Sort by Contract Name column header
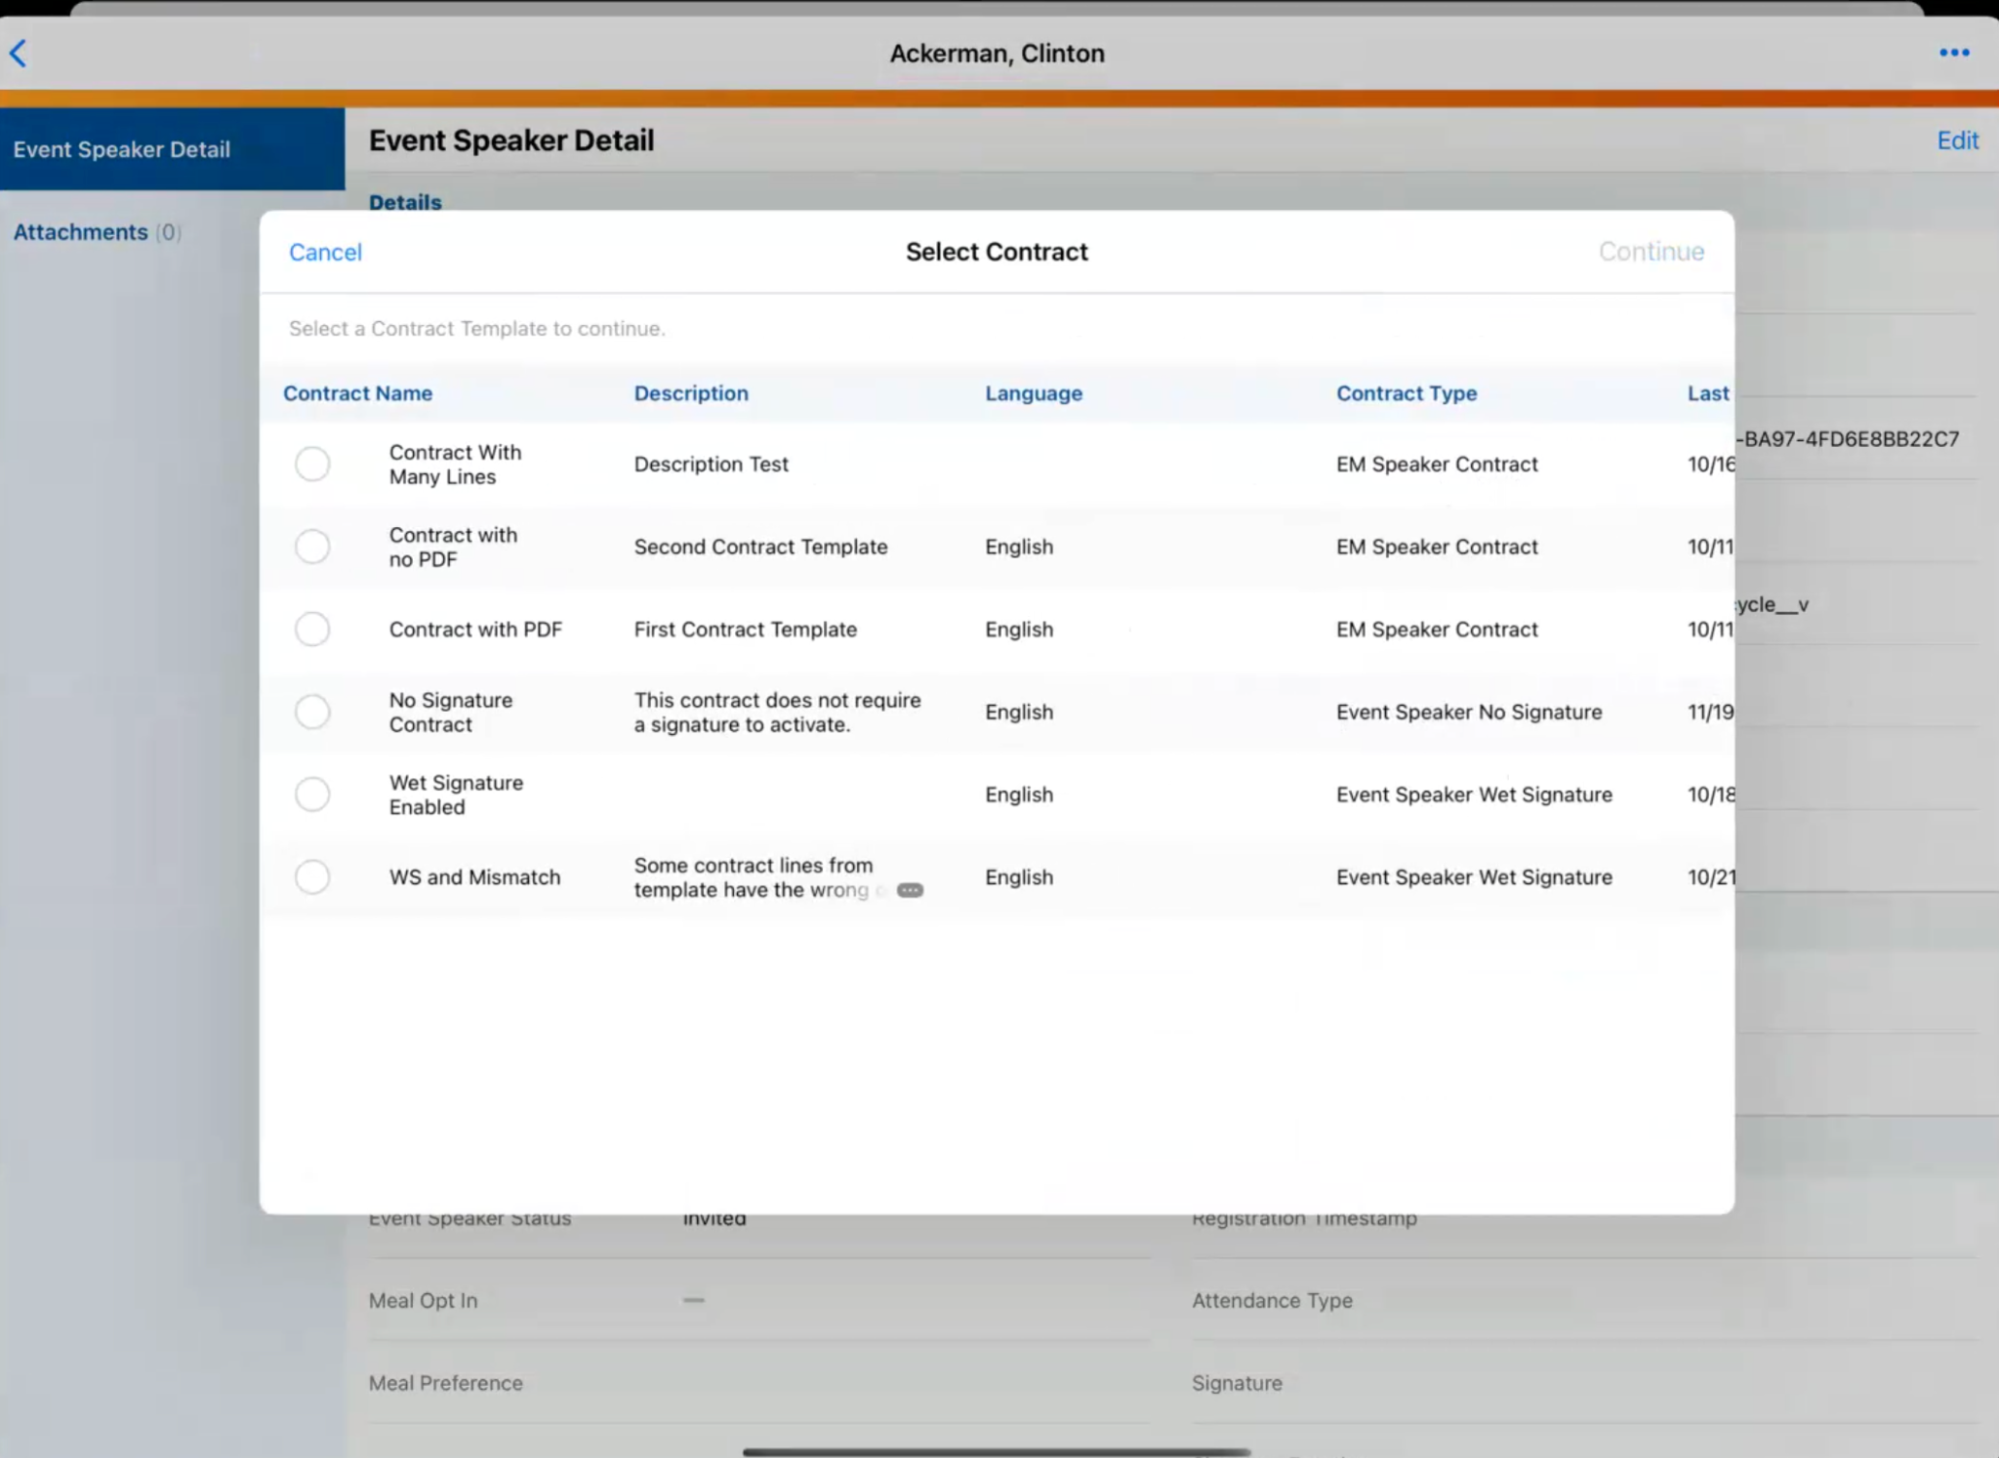Screen dimensions: 1999x1459 click(x=357, y=393)
